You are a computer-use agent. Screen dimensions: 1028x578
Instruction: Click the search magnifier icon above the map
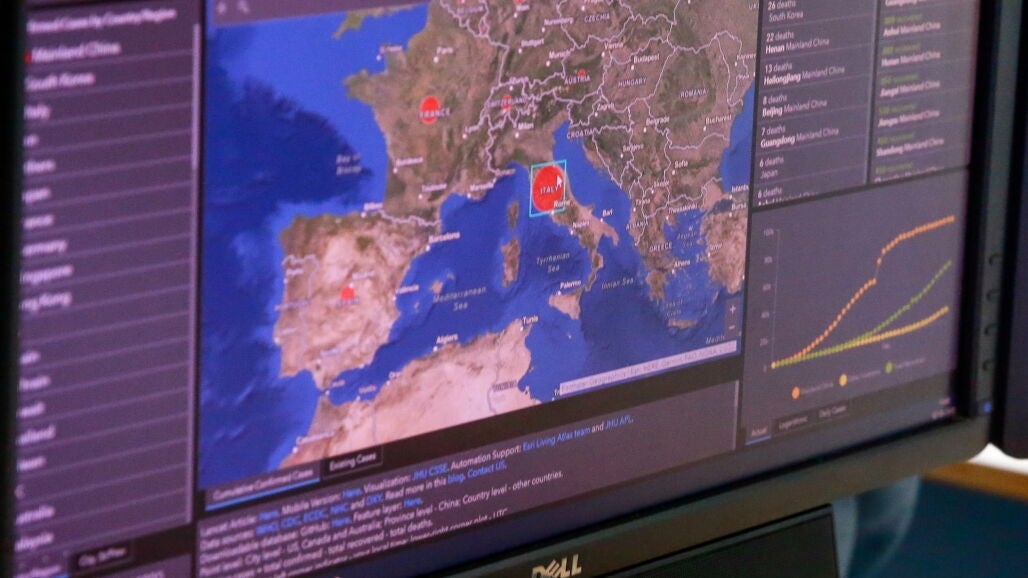pos(245,8)
